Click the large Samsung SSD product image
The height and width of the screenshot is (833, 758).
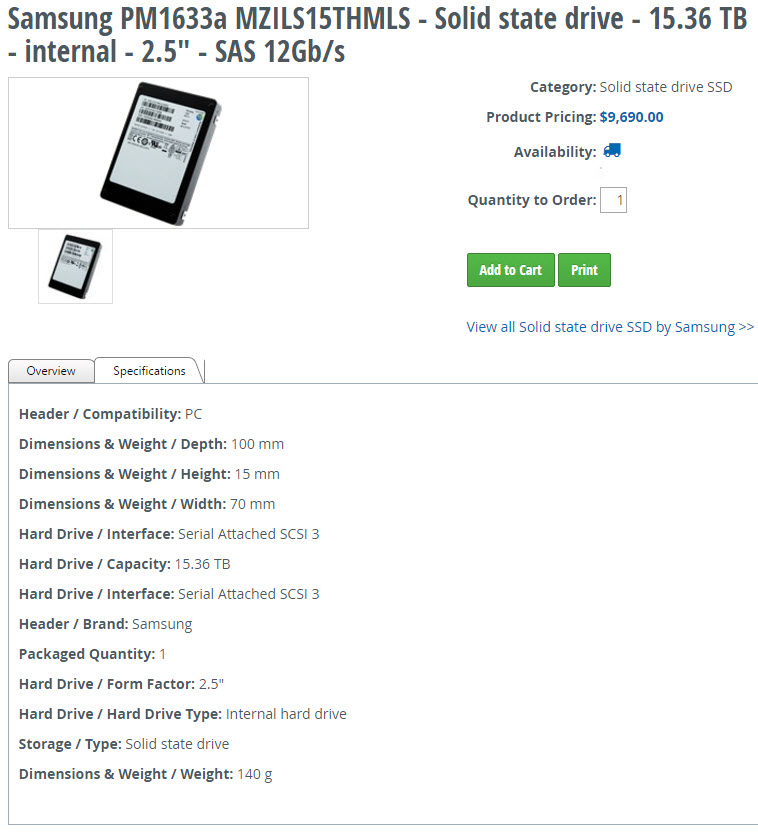158,153
